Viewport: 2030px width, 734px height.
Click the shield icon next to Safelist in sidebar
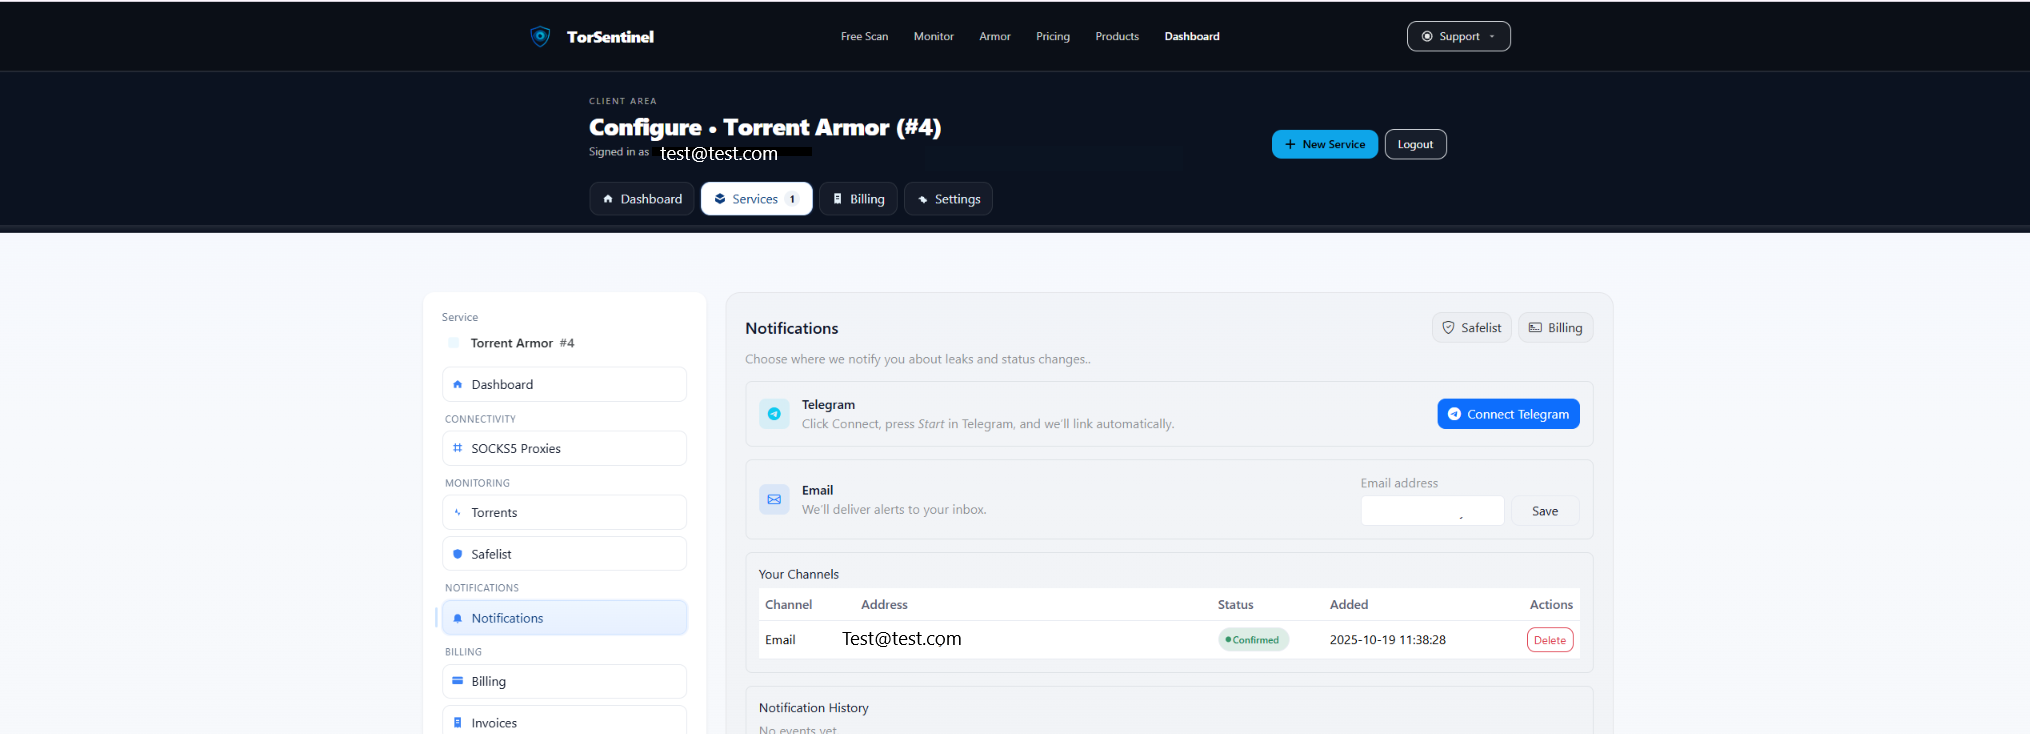coord(458,554)
